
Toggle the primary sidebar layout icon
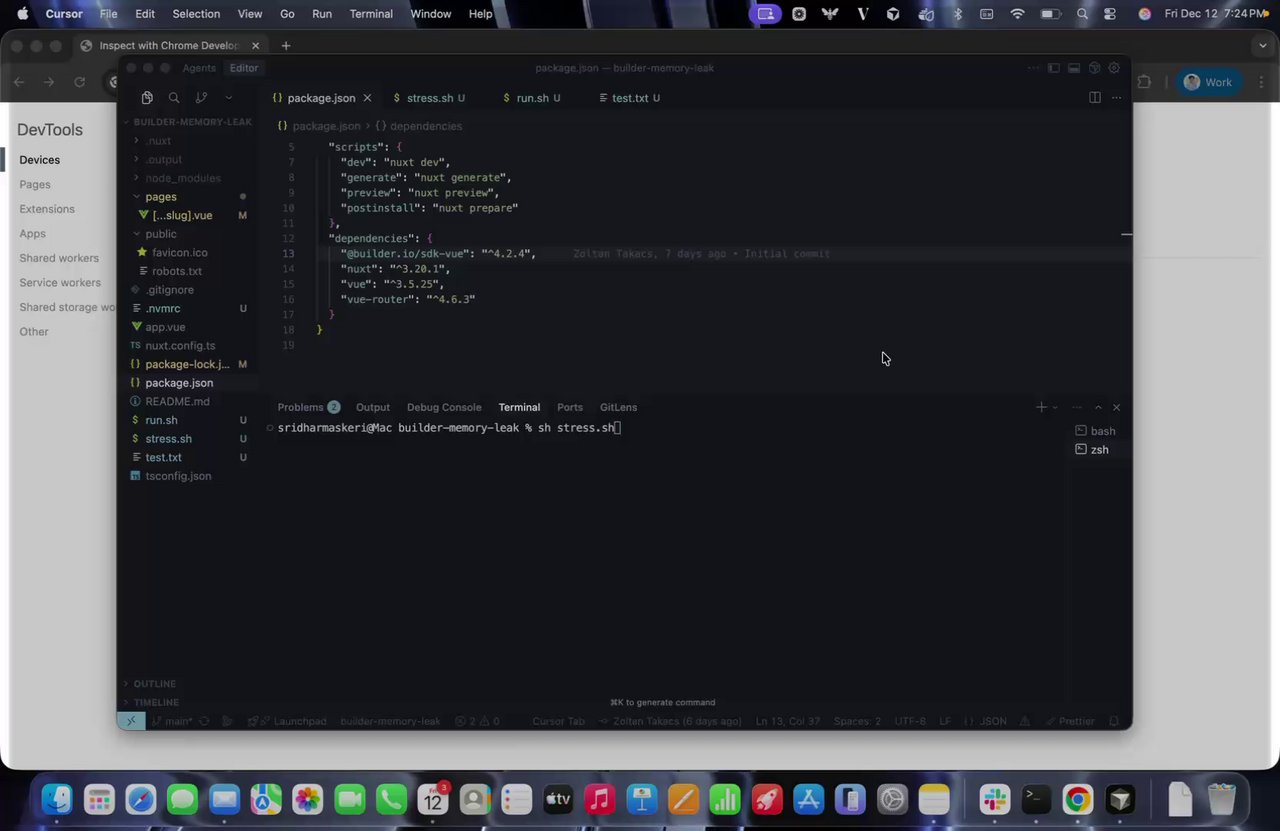pyautogui.click(x=1054, y=68)
